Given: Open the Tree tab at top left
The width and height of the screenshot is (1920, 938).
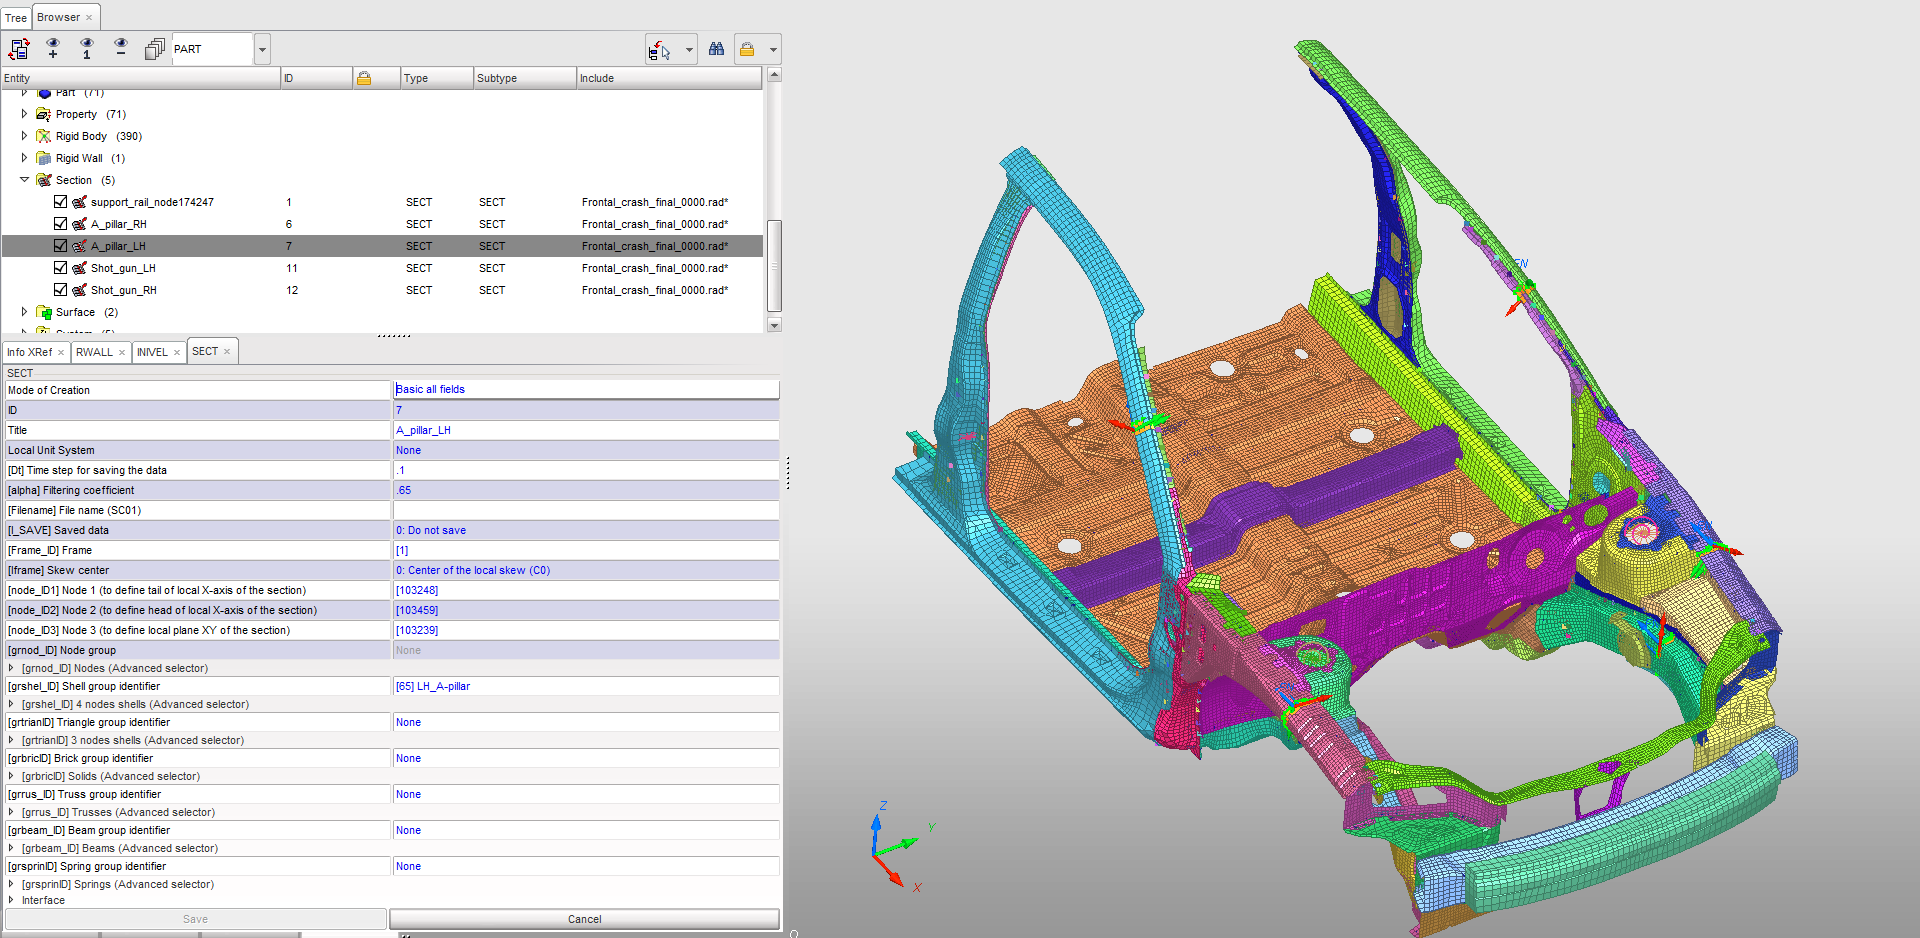Looking at the screenshot, I should [x=15, y=17].
